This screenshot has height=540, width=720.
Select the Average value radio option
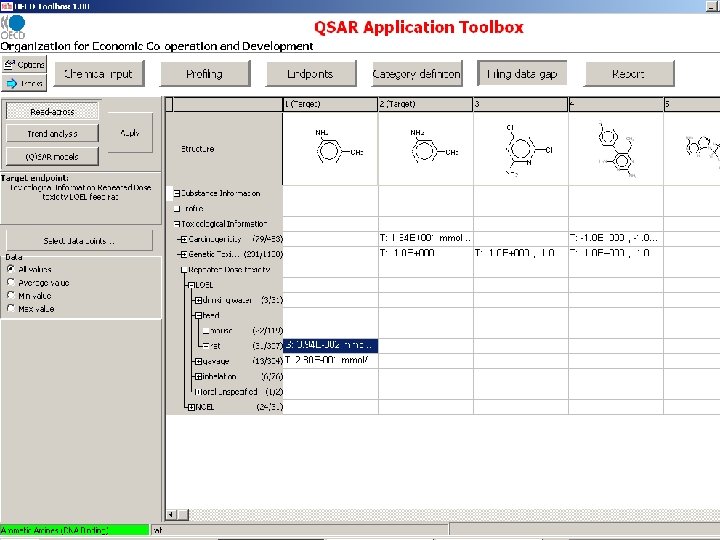pos(11,282)
